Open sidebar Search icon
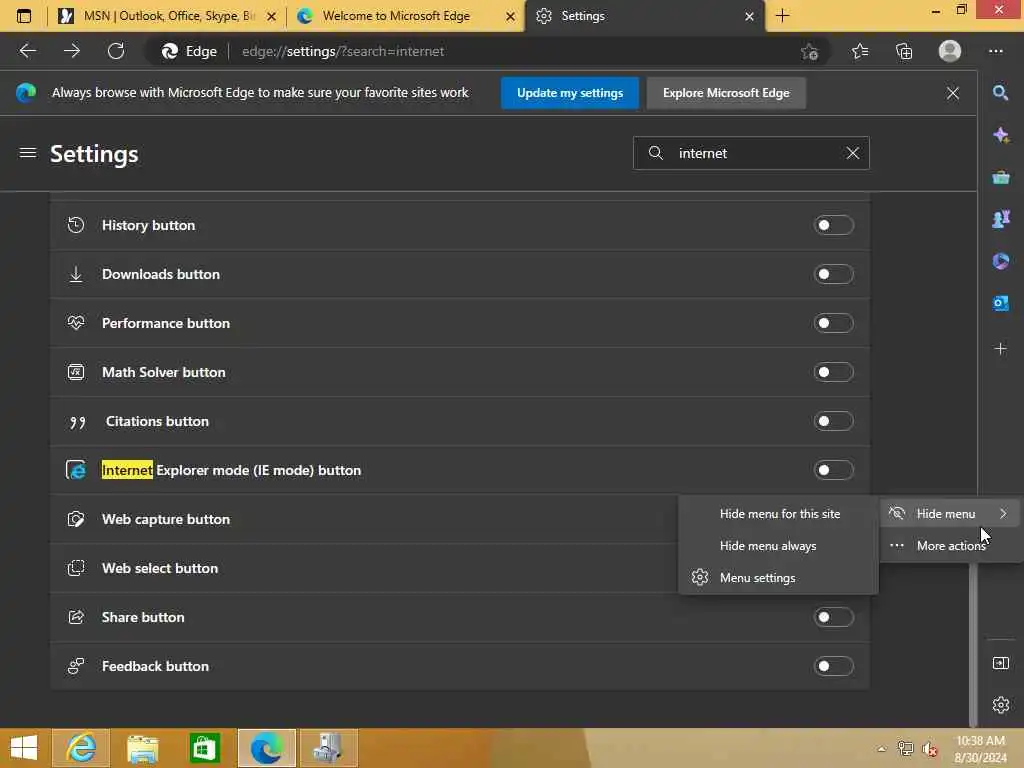Screen dimensions: 1024x768 coord(1000,93)
